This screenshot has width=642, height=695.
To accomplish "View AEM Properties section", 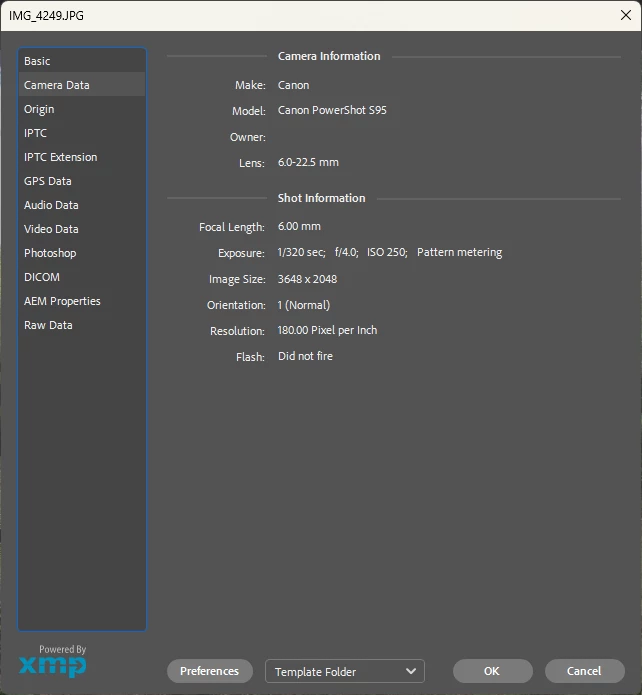I will click(x=82, y=301).
